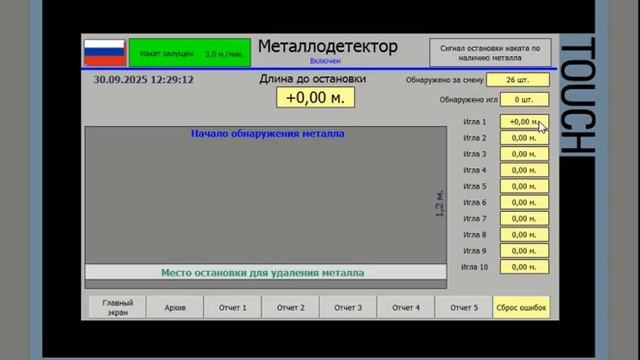Click the Начало обнаружения металла label
Screen dimensions: 640x360
pos(268,133)
